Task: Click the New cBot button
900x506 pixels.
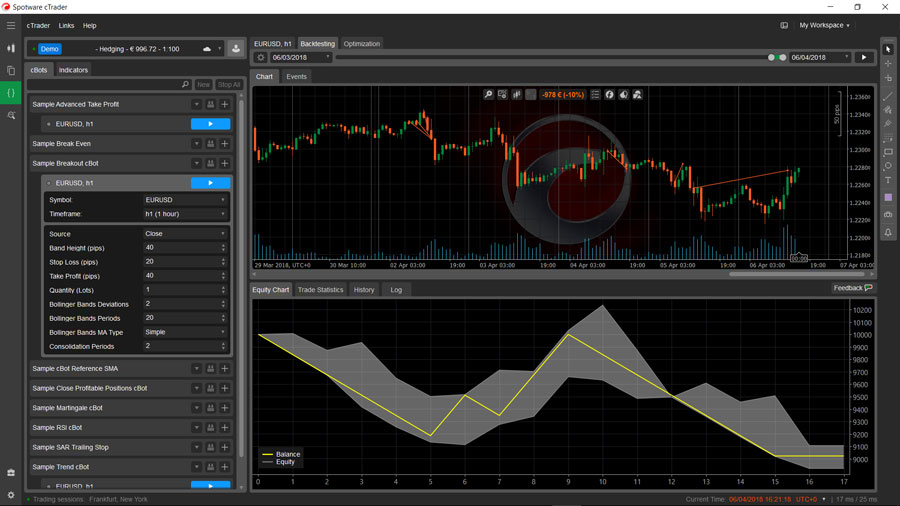Action: (203, 84)
